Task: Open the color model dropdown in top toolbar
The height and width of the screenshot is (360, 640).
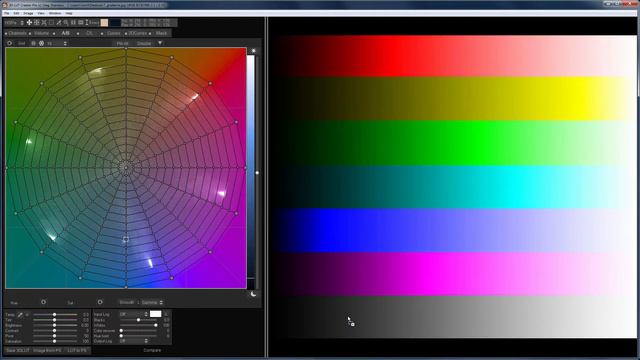Action: click(x=14, y=23)
